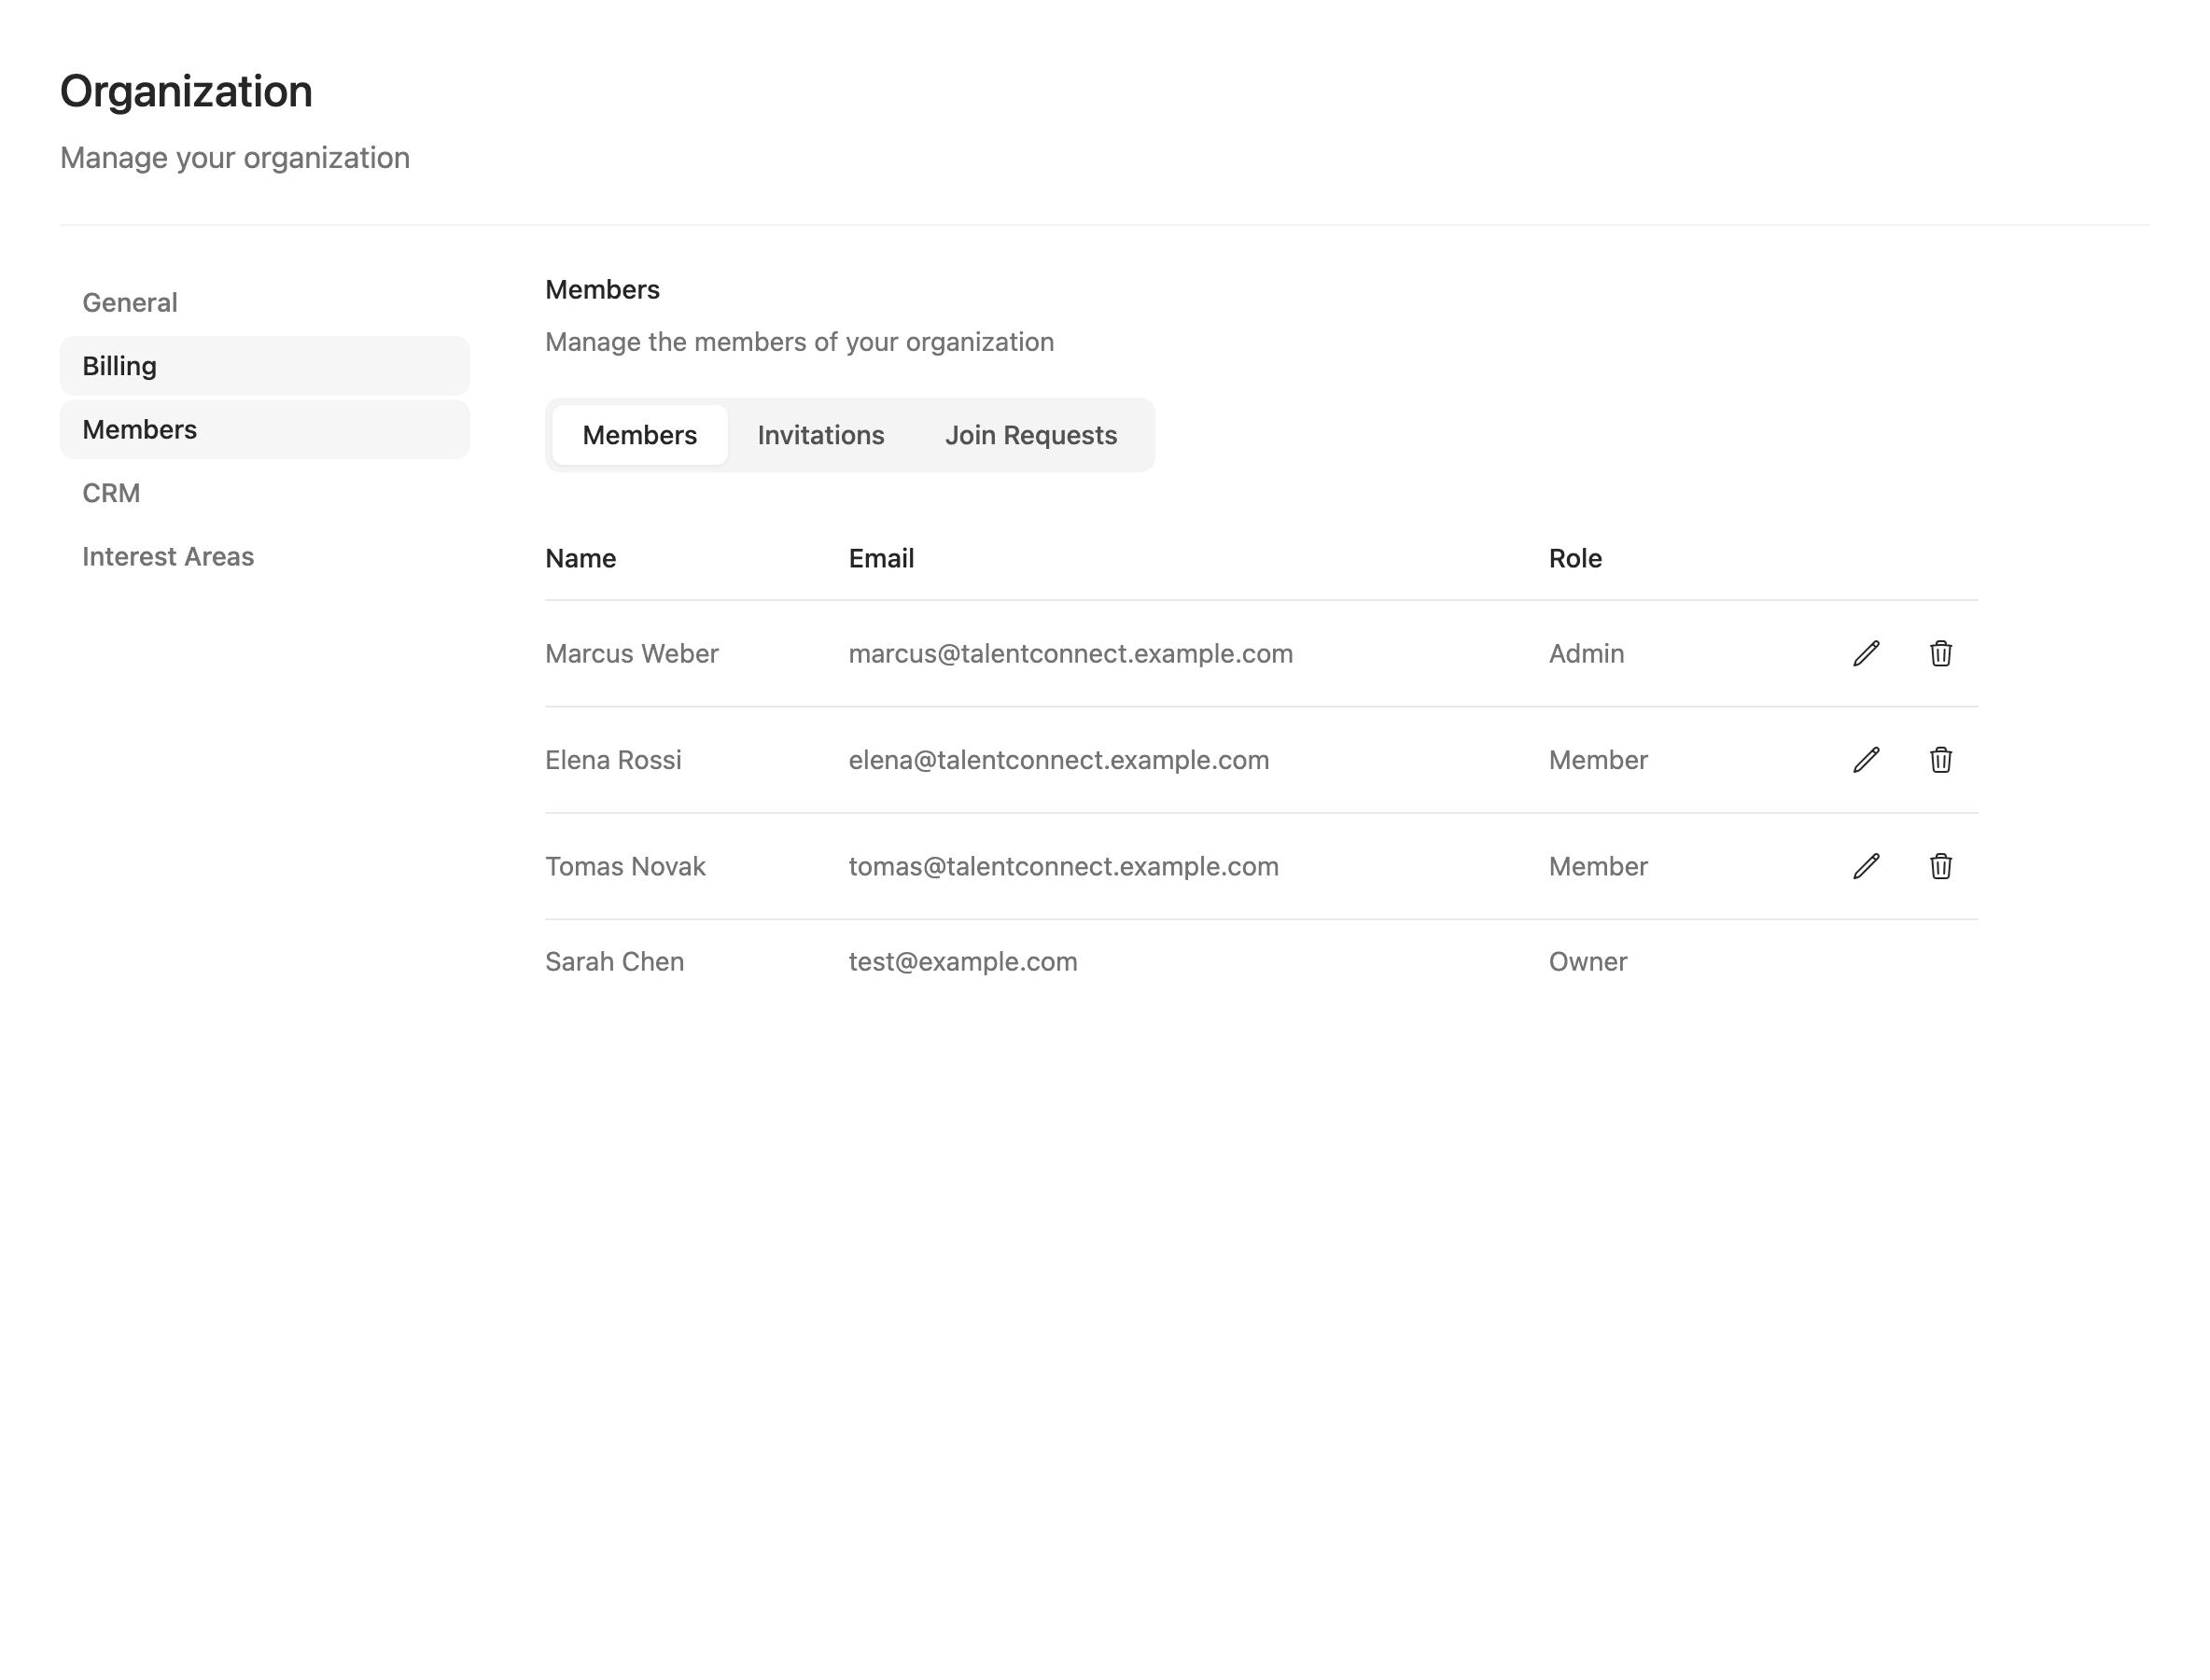Click the Role column header
This screenshot has width=2210, height=1680.
[x=1575, y=558]
